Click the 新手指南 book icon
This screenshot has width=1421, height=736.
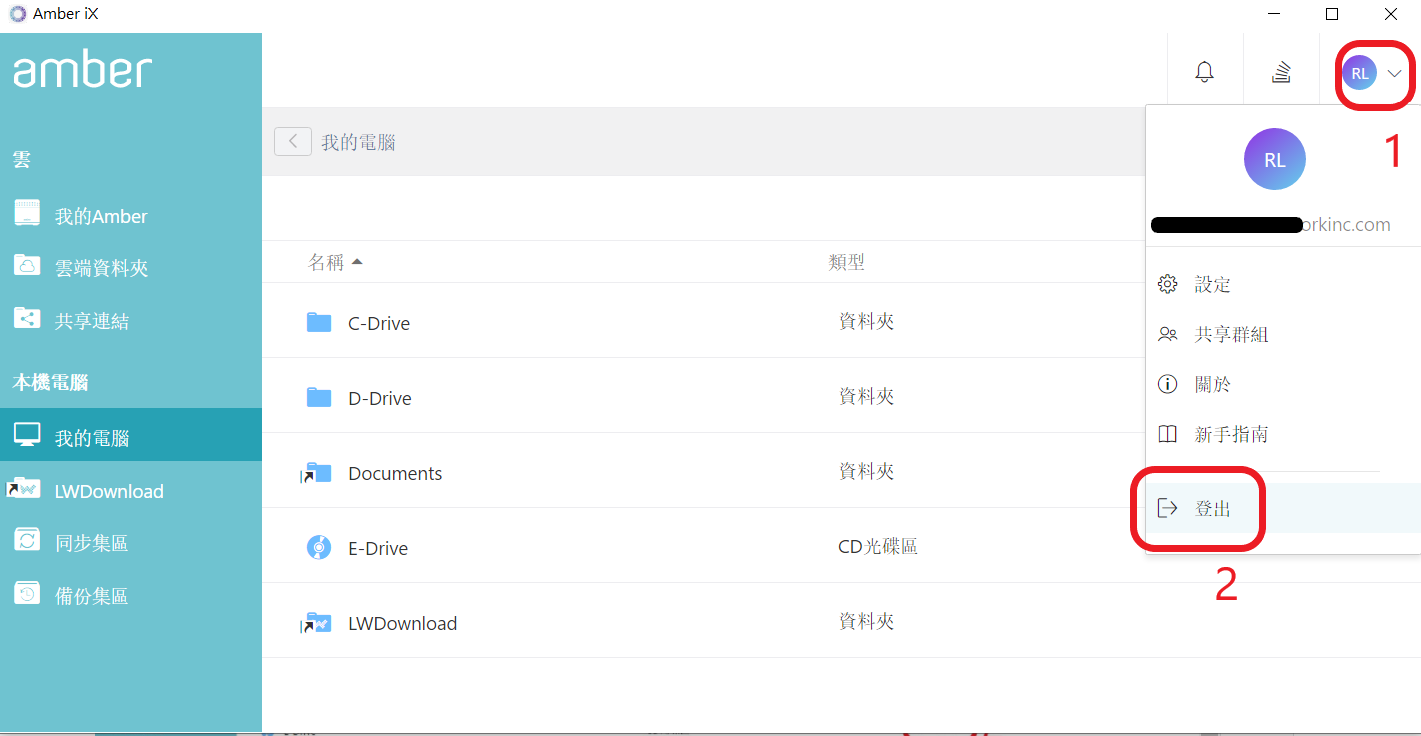point(1167,434)
